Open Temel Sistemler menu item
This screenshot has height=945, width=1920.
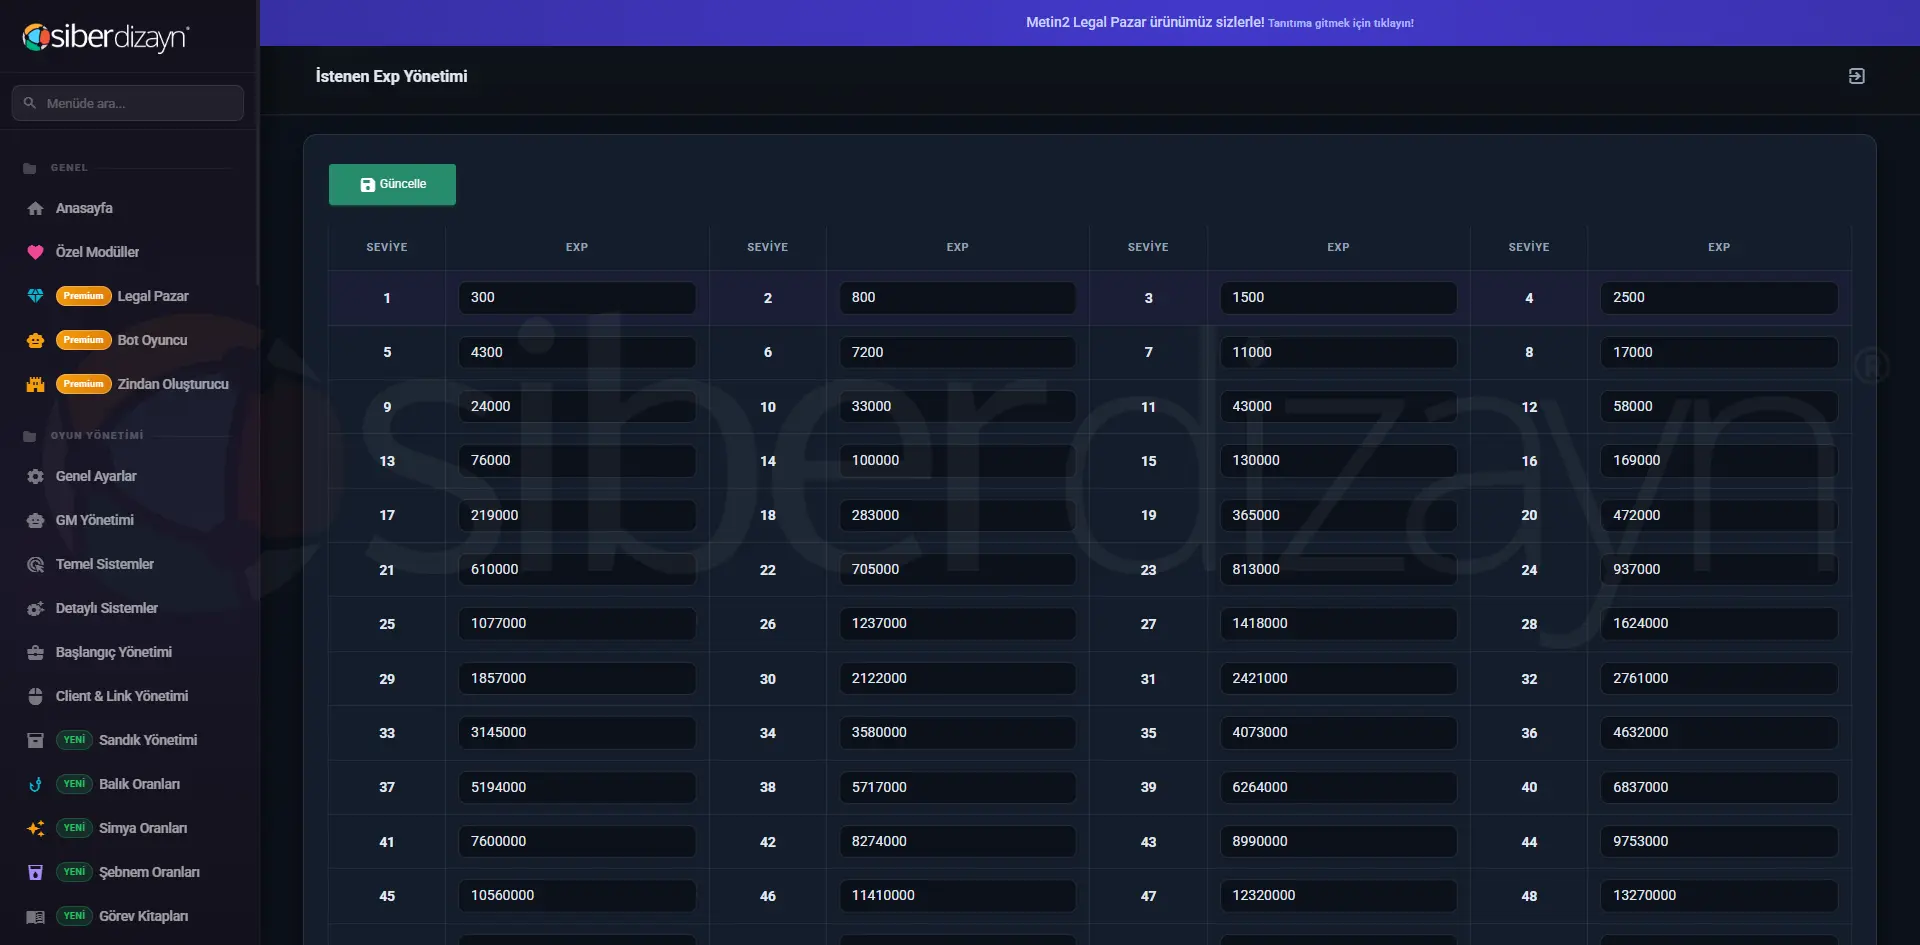tap(104, 564)
